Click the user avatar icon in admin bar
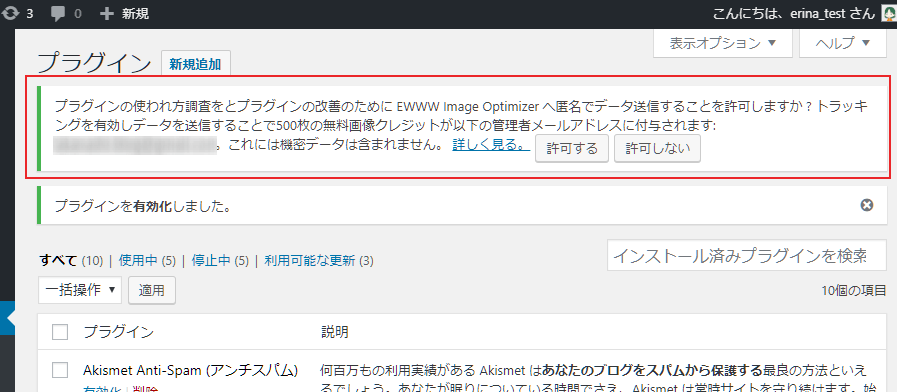 pos(889,14)
